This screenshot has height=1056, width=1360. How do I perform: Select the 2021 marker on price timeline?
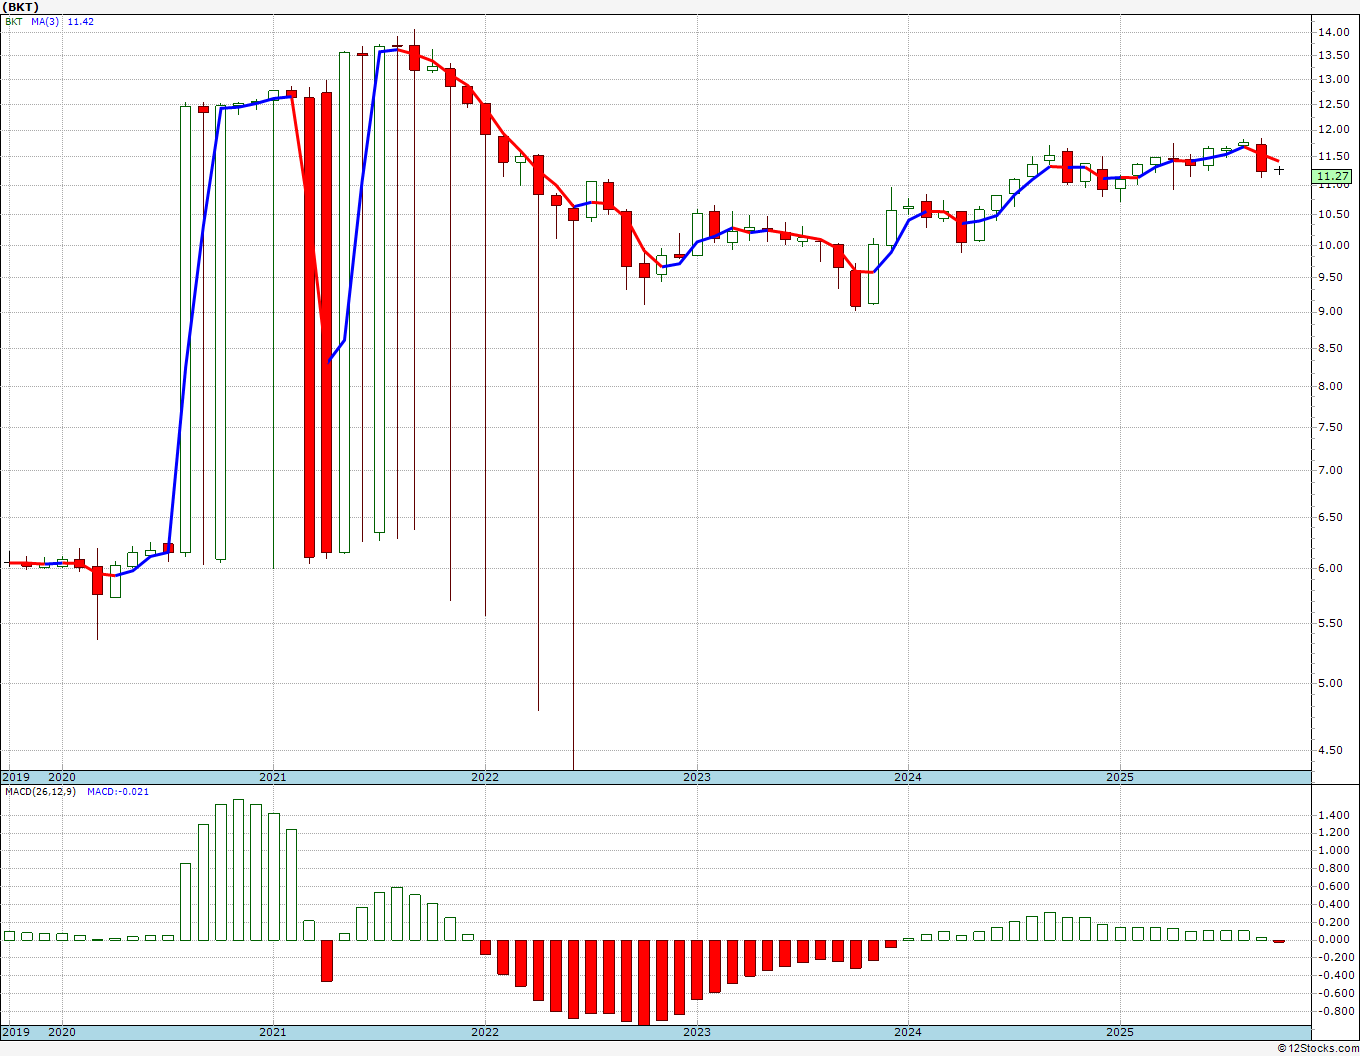273,777
